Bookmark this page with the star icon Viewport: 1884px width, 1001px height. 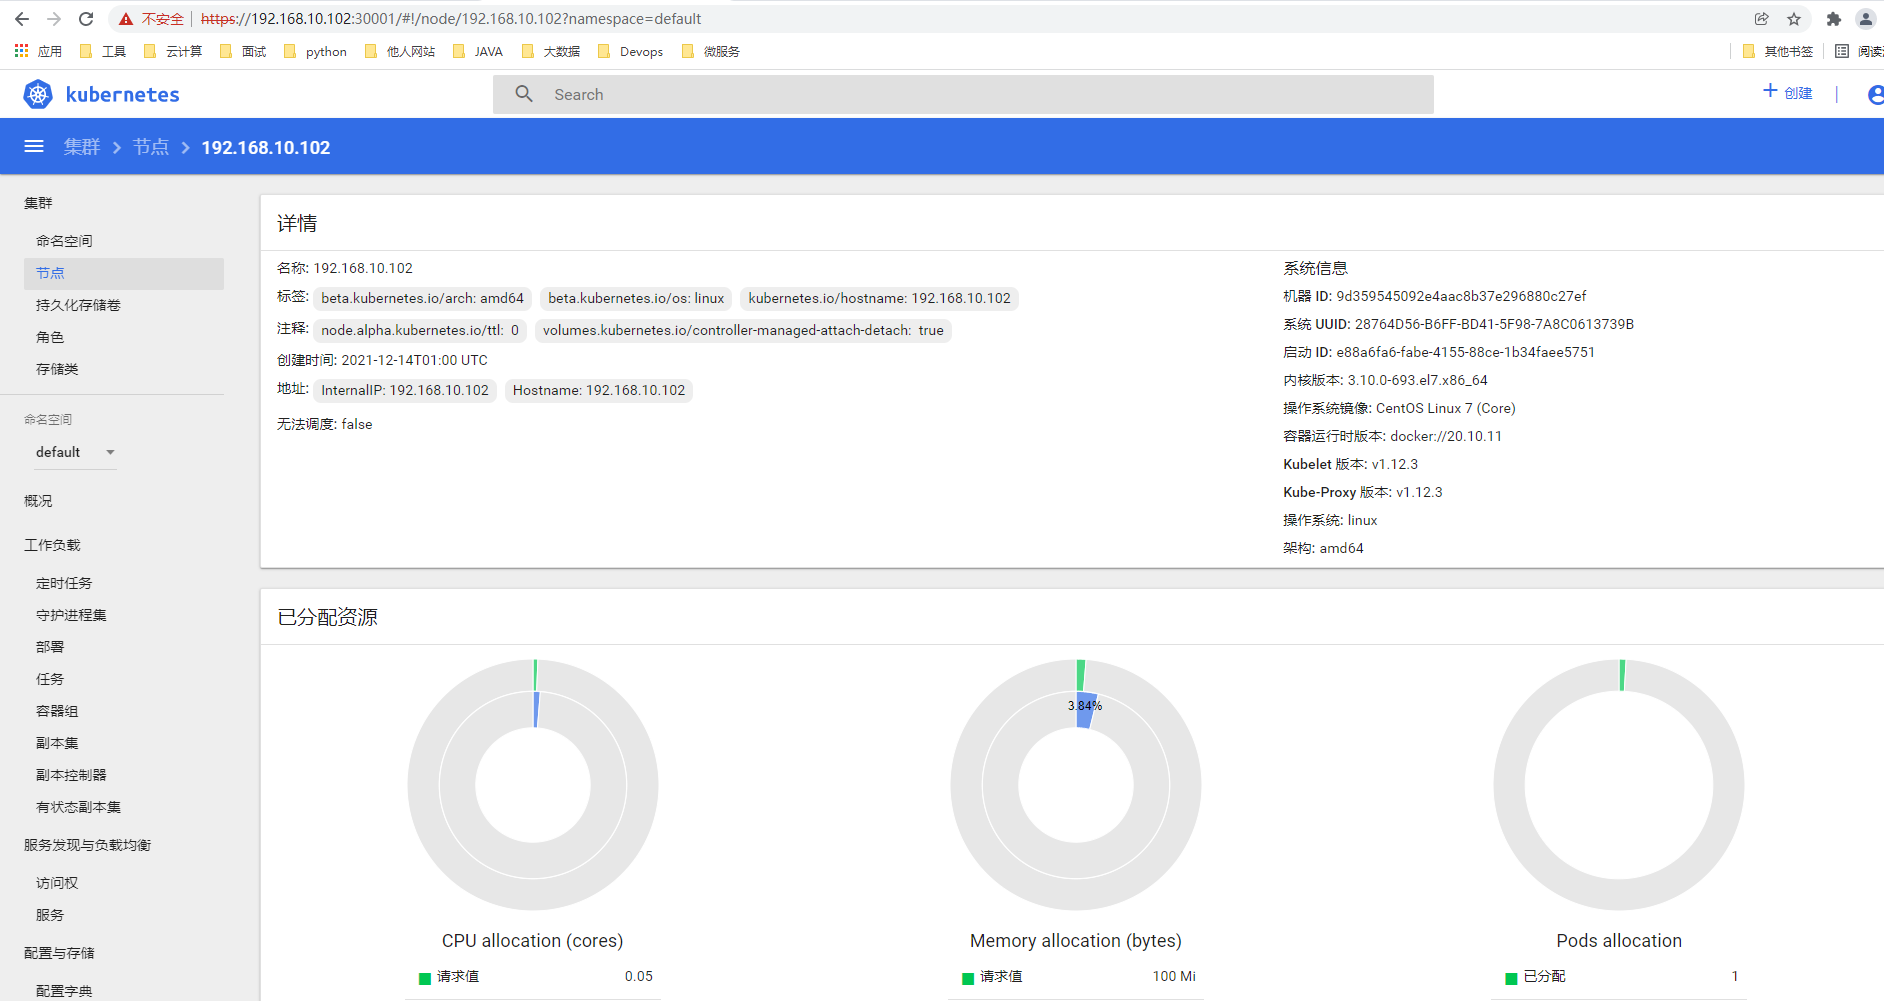coord(1794,19)
